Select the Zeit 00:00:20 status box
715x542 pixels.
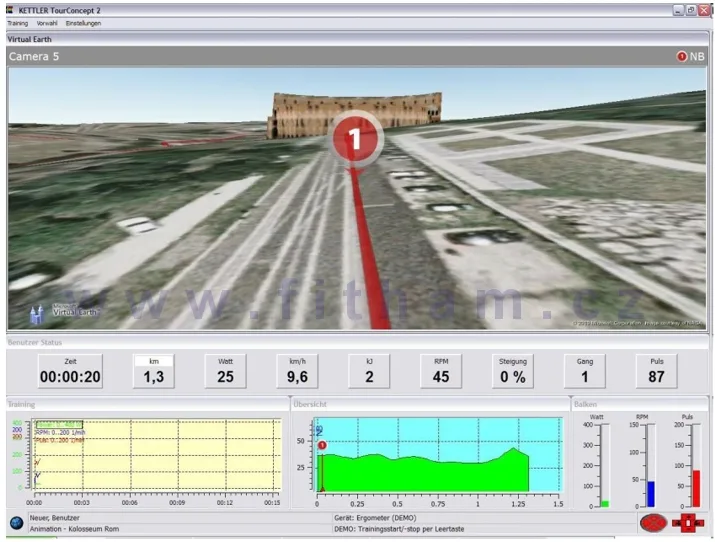click(x=70, y=371)
